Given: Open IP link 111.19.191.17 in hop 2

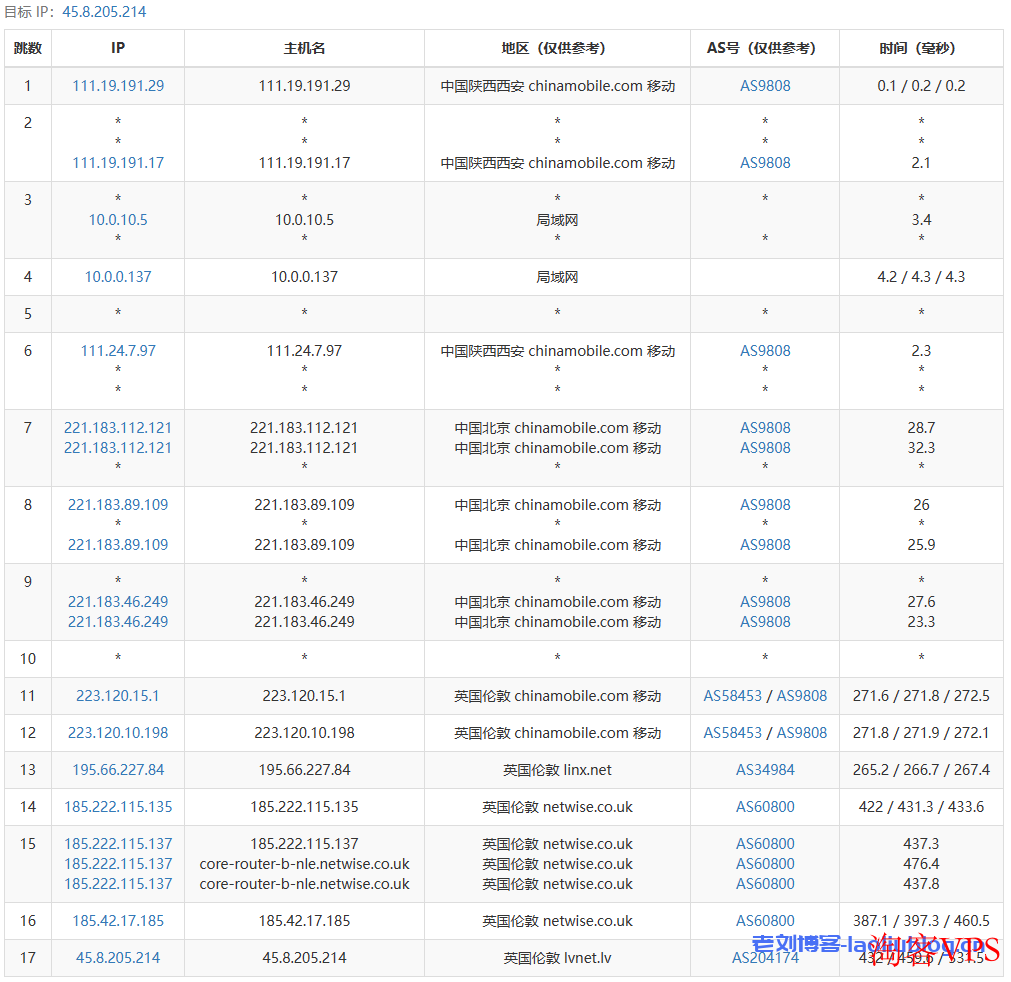Looking at the screenshot, I should pyautogui.click(x=118, y=162).
